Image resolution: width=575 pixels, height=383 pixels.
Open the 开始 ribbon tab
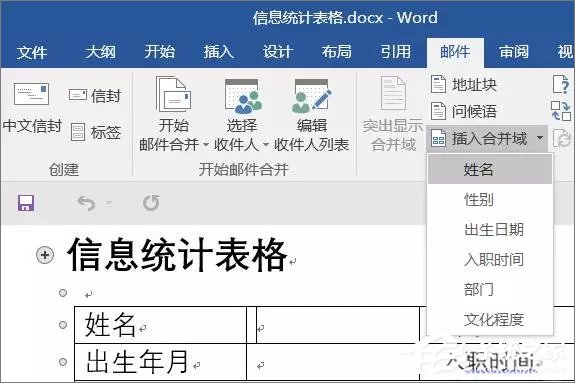(159, 51)
